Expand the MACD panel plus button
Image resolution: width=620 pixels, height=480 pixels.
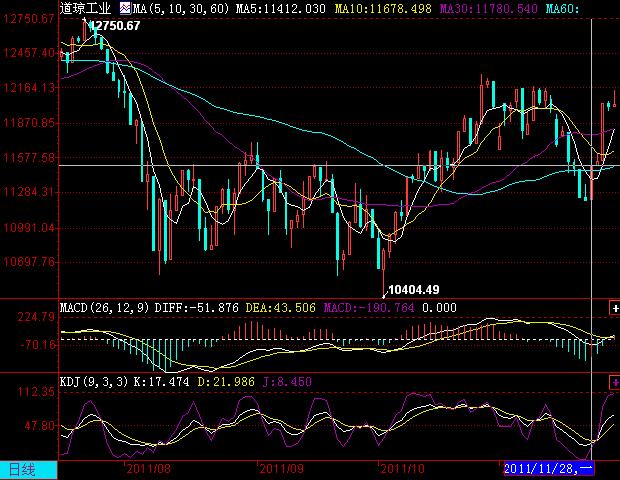615,308
